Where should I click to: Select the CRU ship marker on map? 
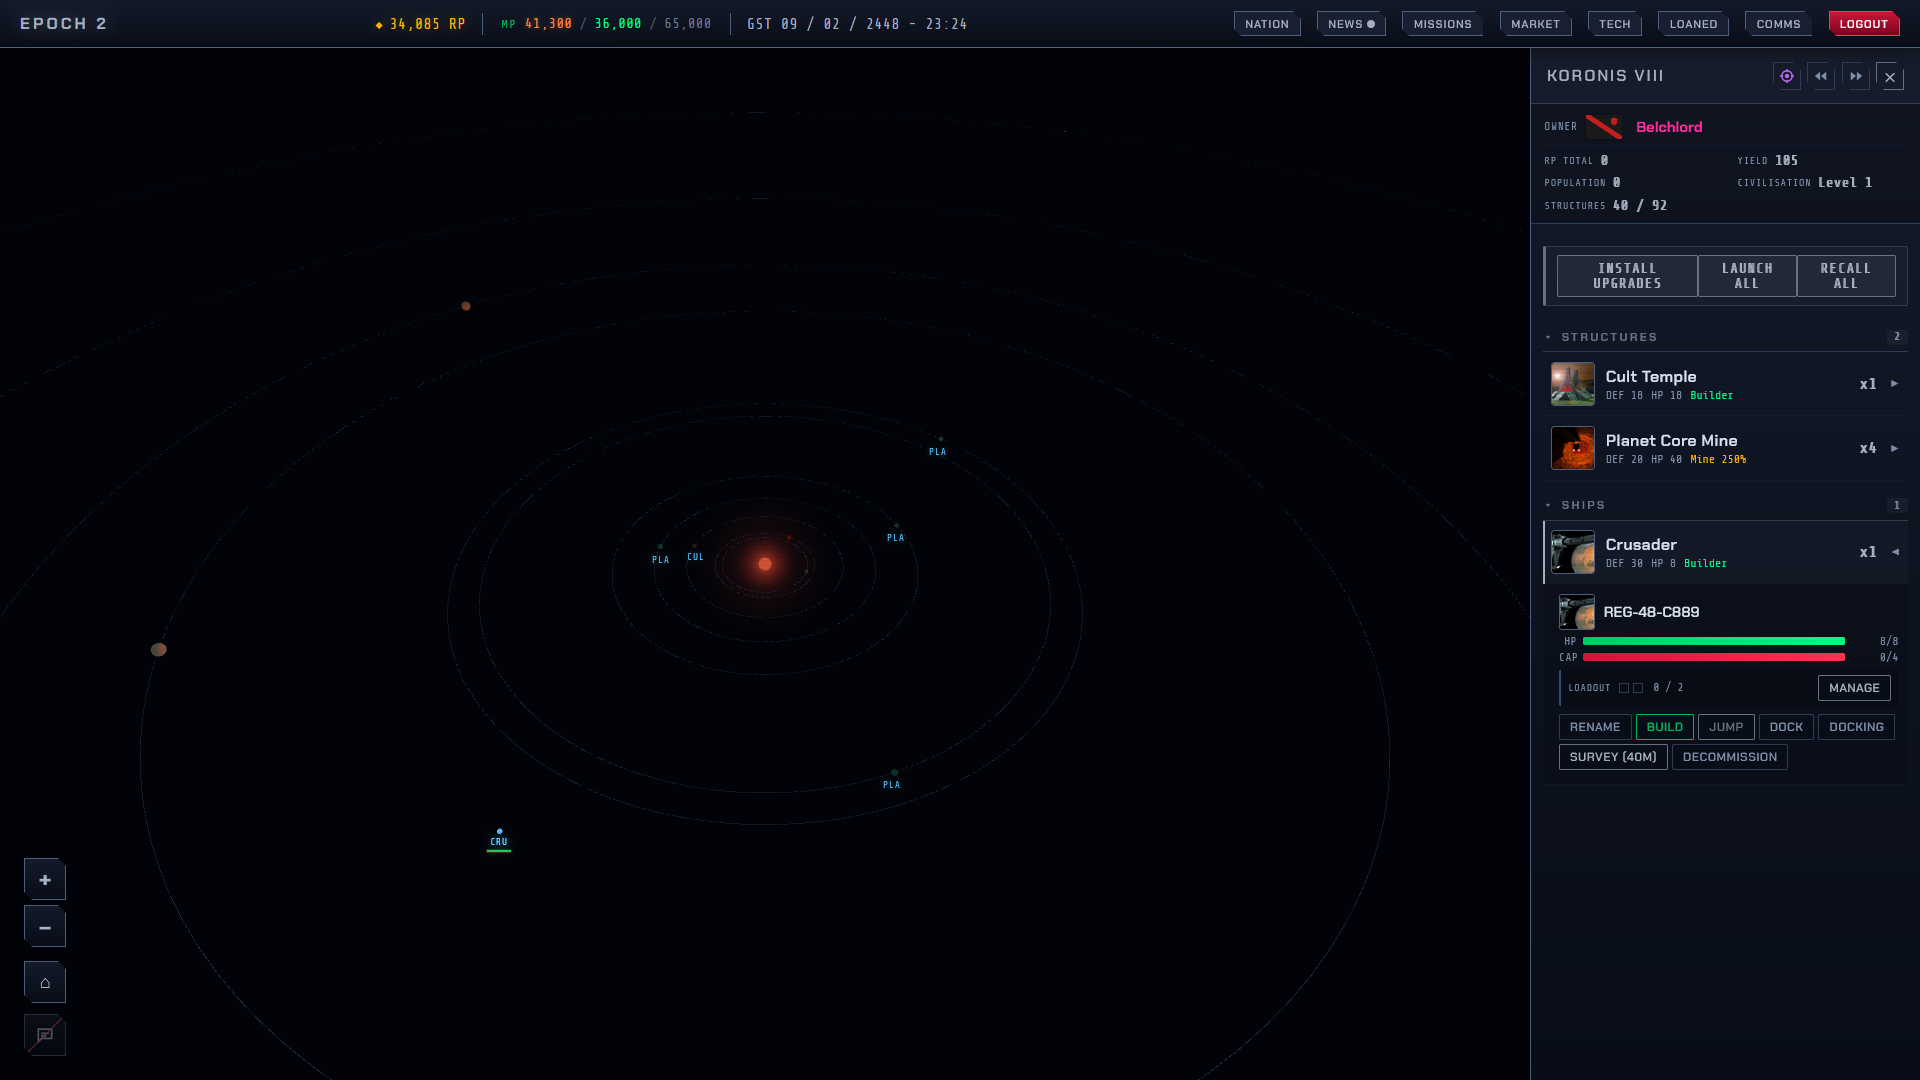(499, 840)
